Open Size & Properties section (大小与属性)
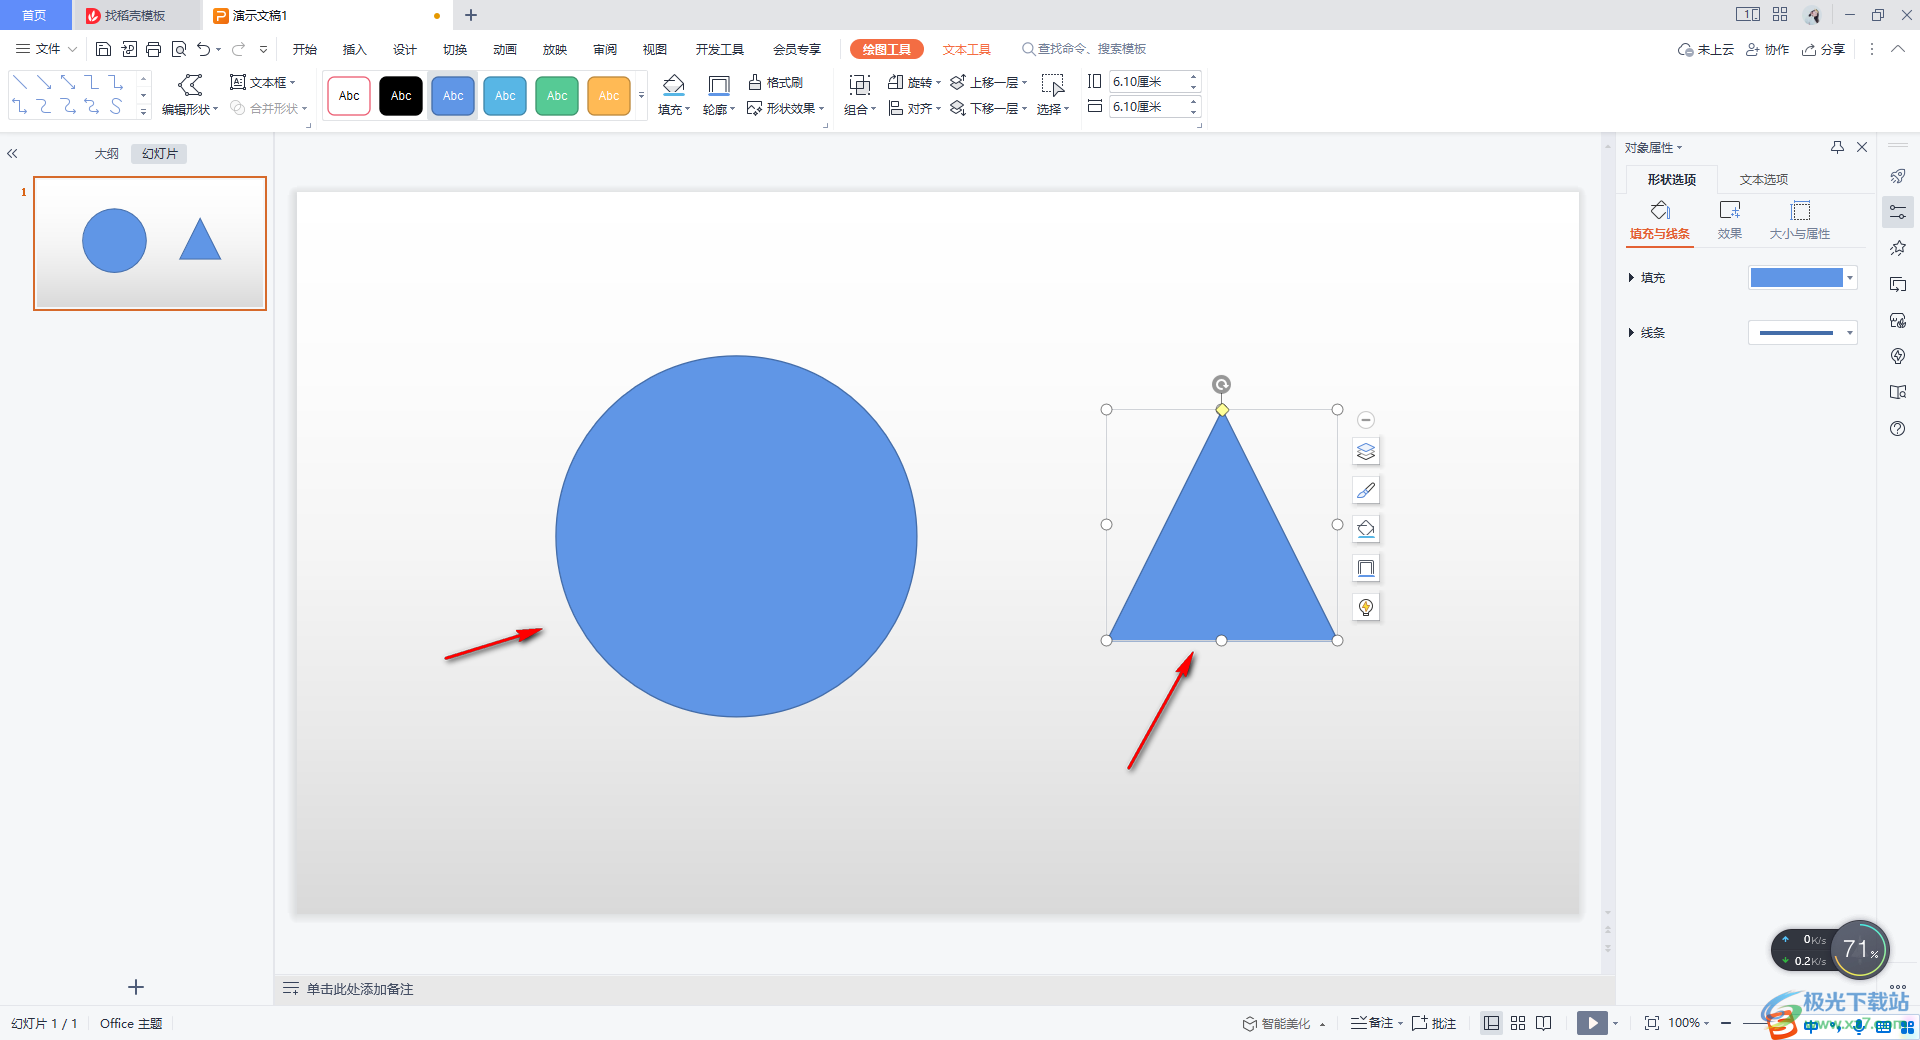Screen dimensions: 1920x1040 pyautogui.click(x=1800, y=221)
